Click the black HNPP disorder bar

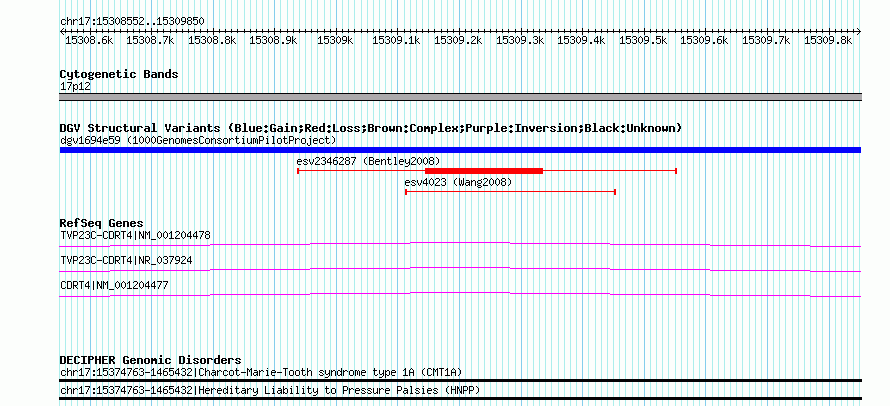point(460,399)
